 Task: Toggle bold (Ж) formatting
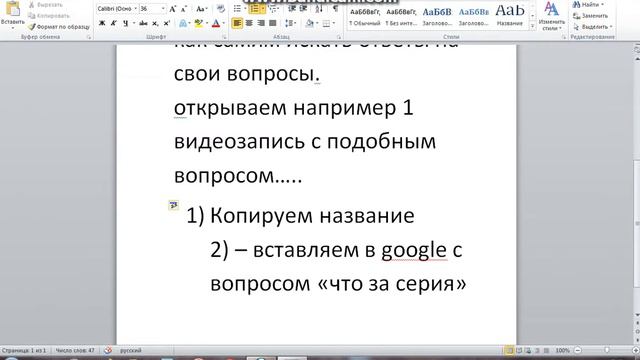(102, 24)
